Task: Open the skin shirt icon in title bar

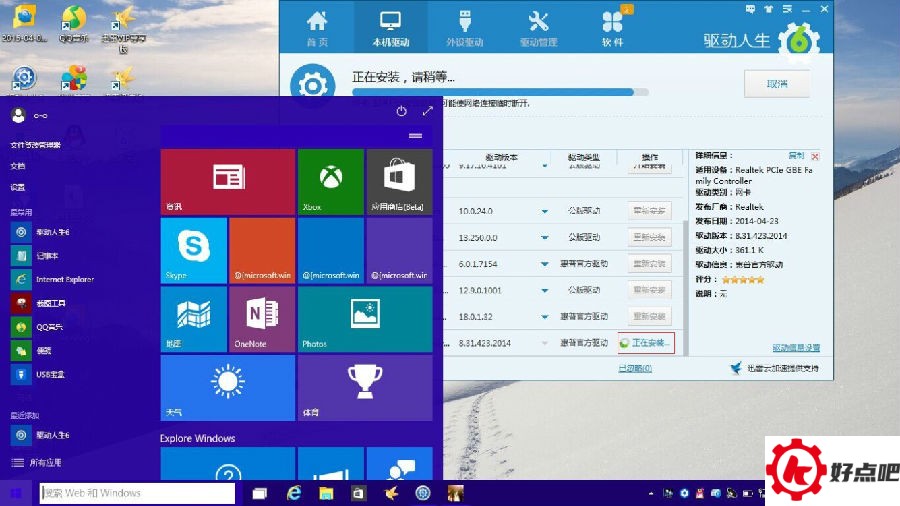Action: click(769, 9)
